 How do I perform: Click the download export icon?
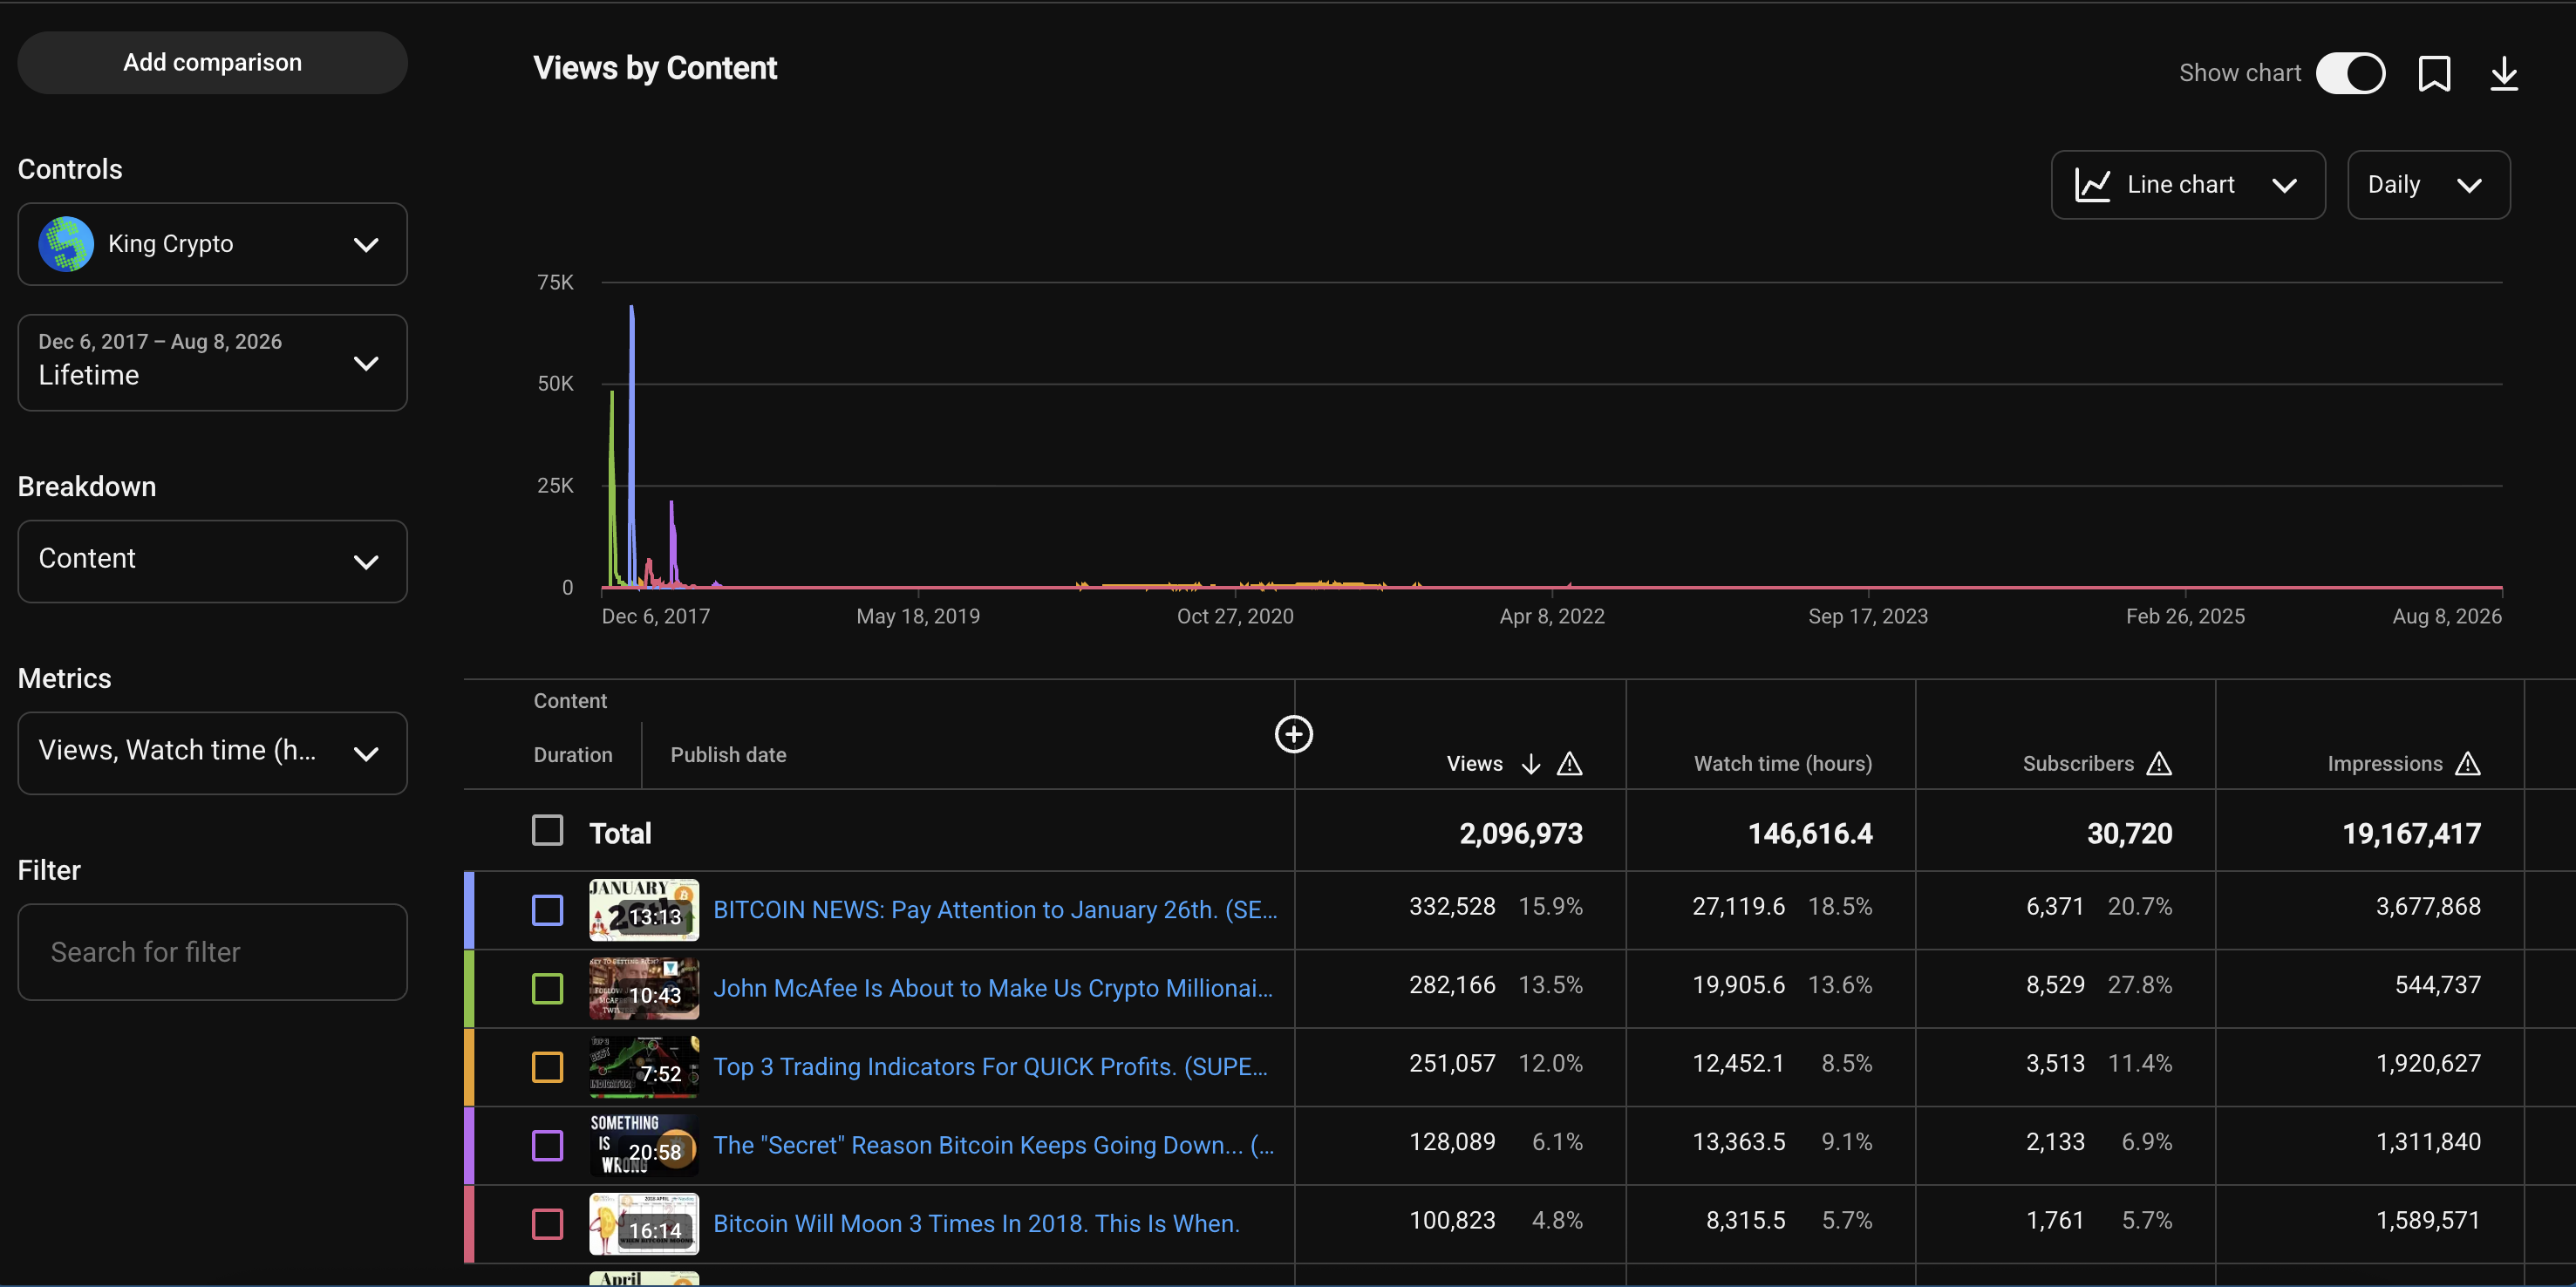2504,73
